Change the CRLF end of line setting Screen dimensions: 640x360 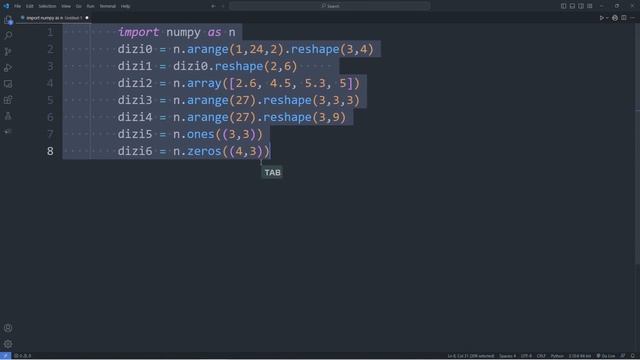click(x=541, y=356)
